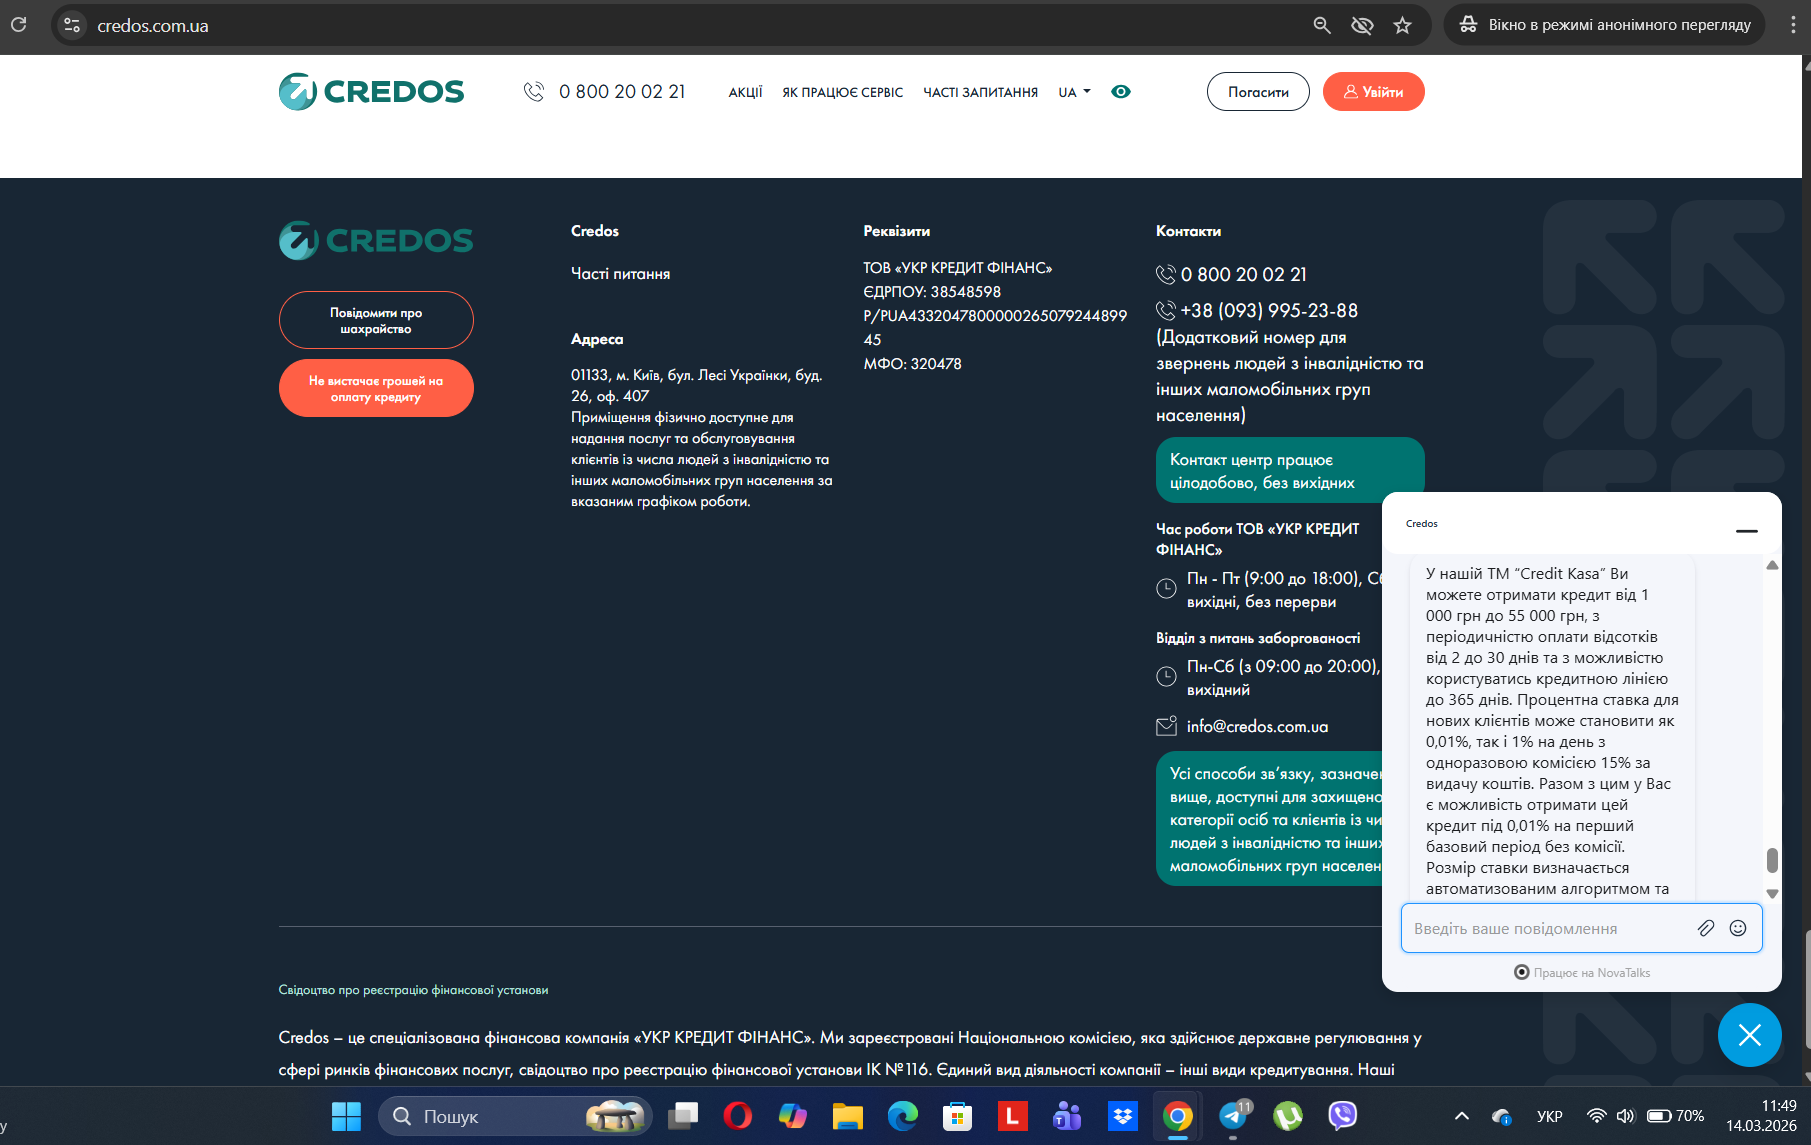Click the chat scrollbar thumb
The image size is (1811, 1145).
1772,860
